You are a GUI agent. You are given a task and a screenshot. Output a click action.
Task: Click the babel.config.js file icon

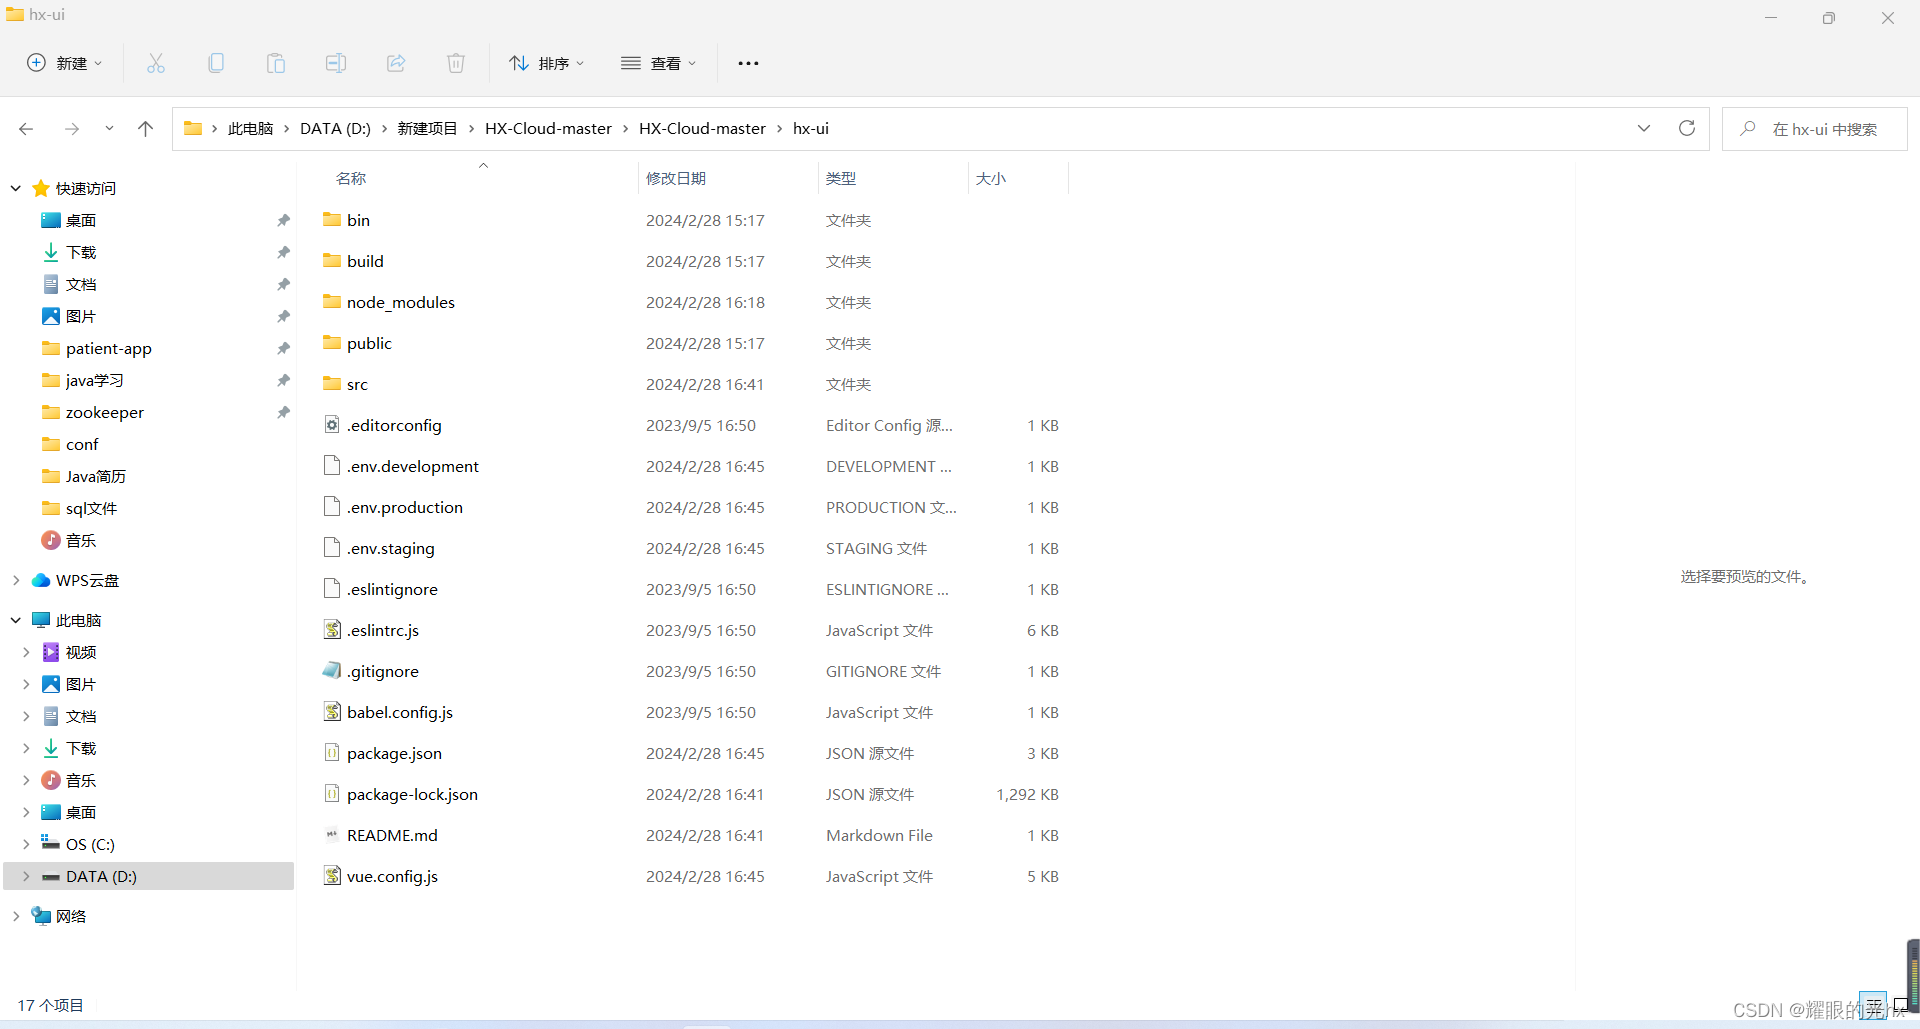(332, 712)
